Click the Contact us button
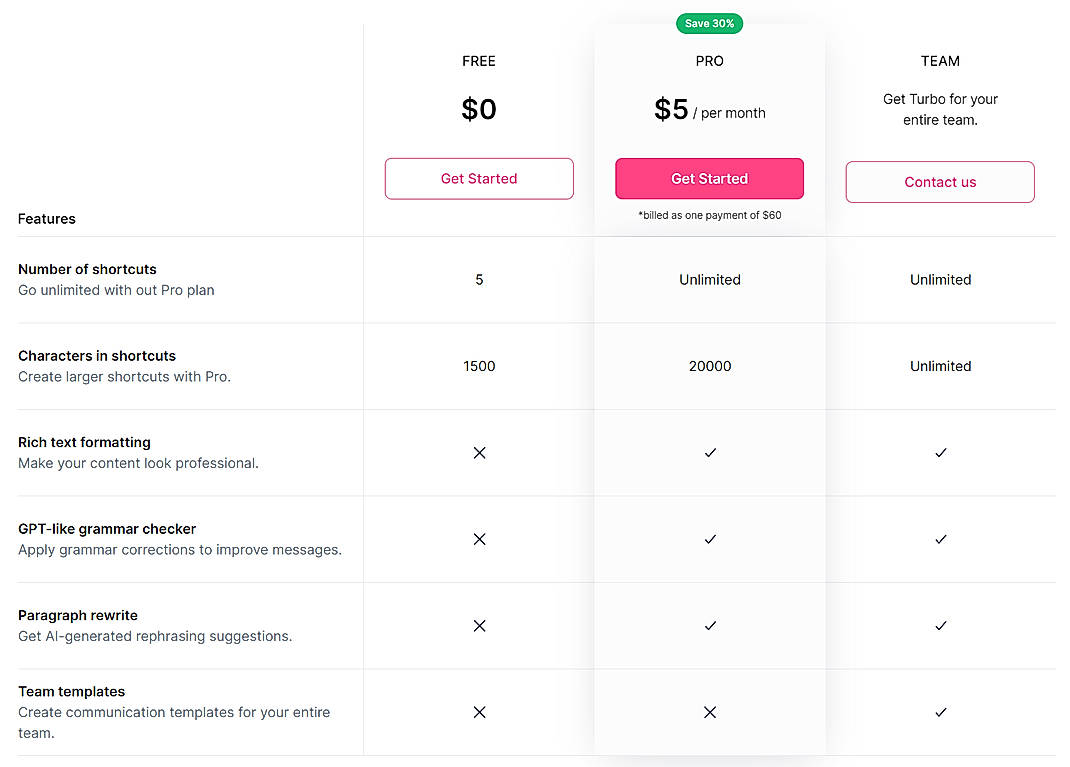 pyautogui.click(x=940, y=182)
